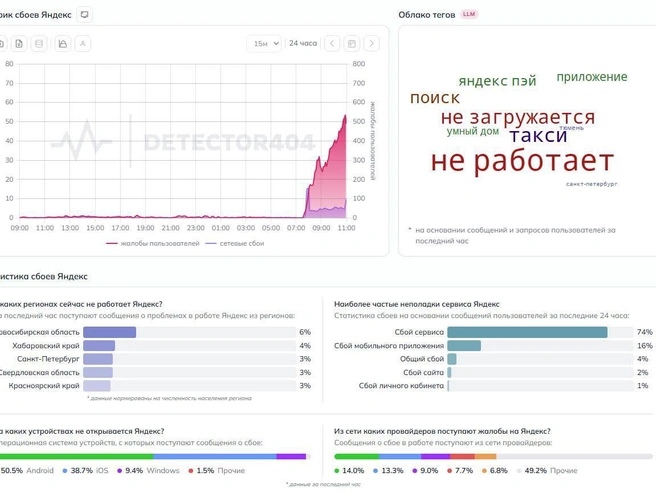Click the 09:00 right-side time axis label

[x=321, y=228]
